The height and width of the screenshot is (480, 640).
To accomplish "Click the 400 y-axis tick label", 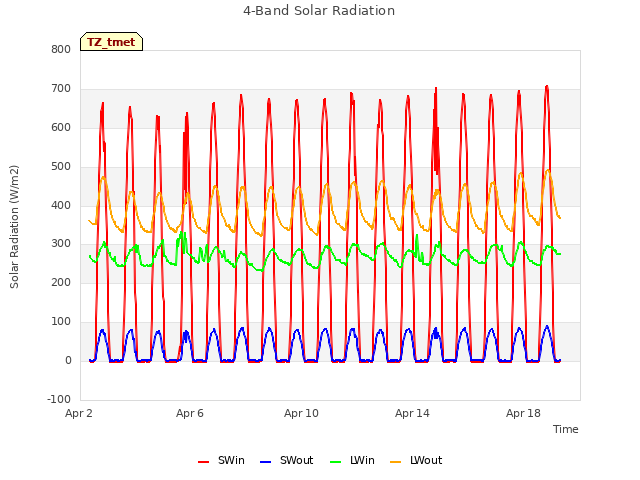I will pyautogui.click(x=61, y=205).
